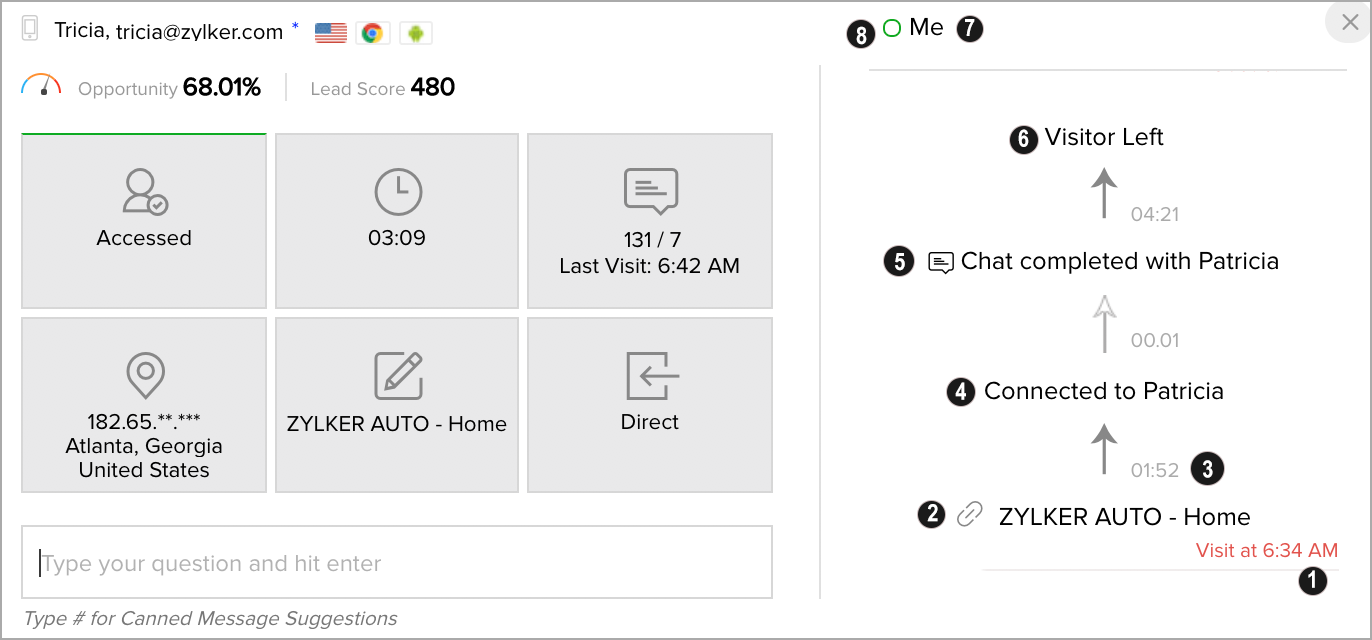Screen dimensions: 1372x640
Task: Click the link icon beside ZYLKER AUTO - Home
Action: tap(969, 516)
